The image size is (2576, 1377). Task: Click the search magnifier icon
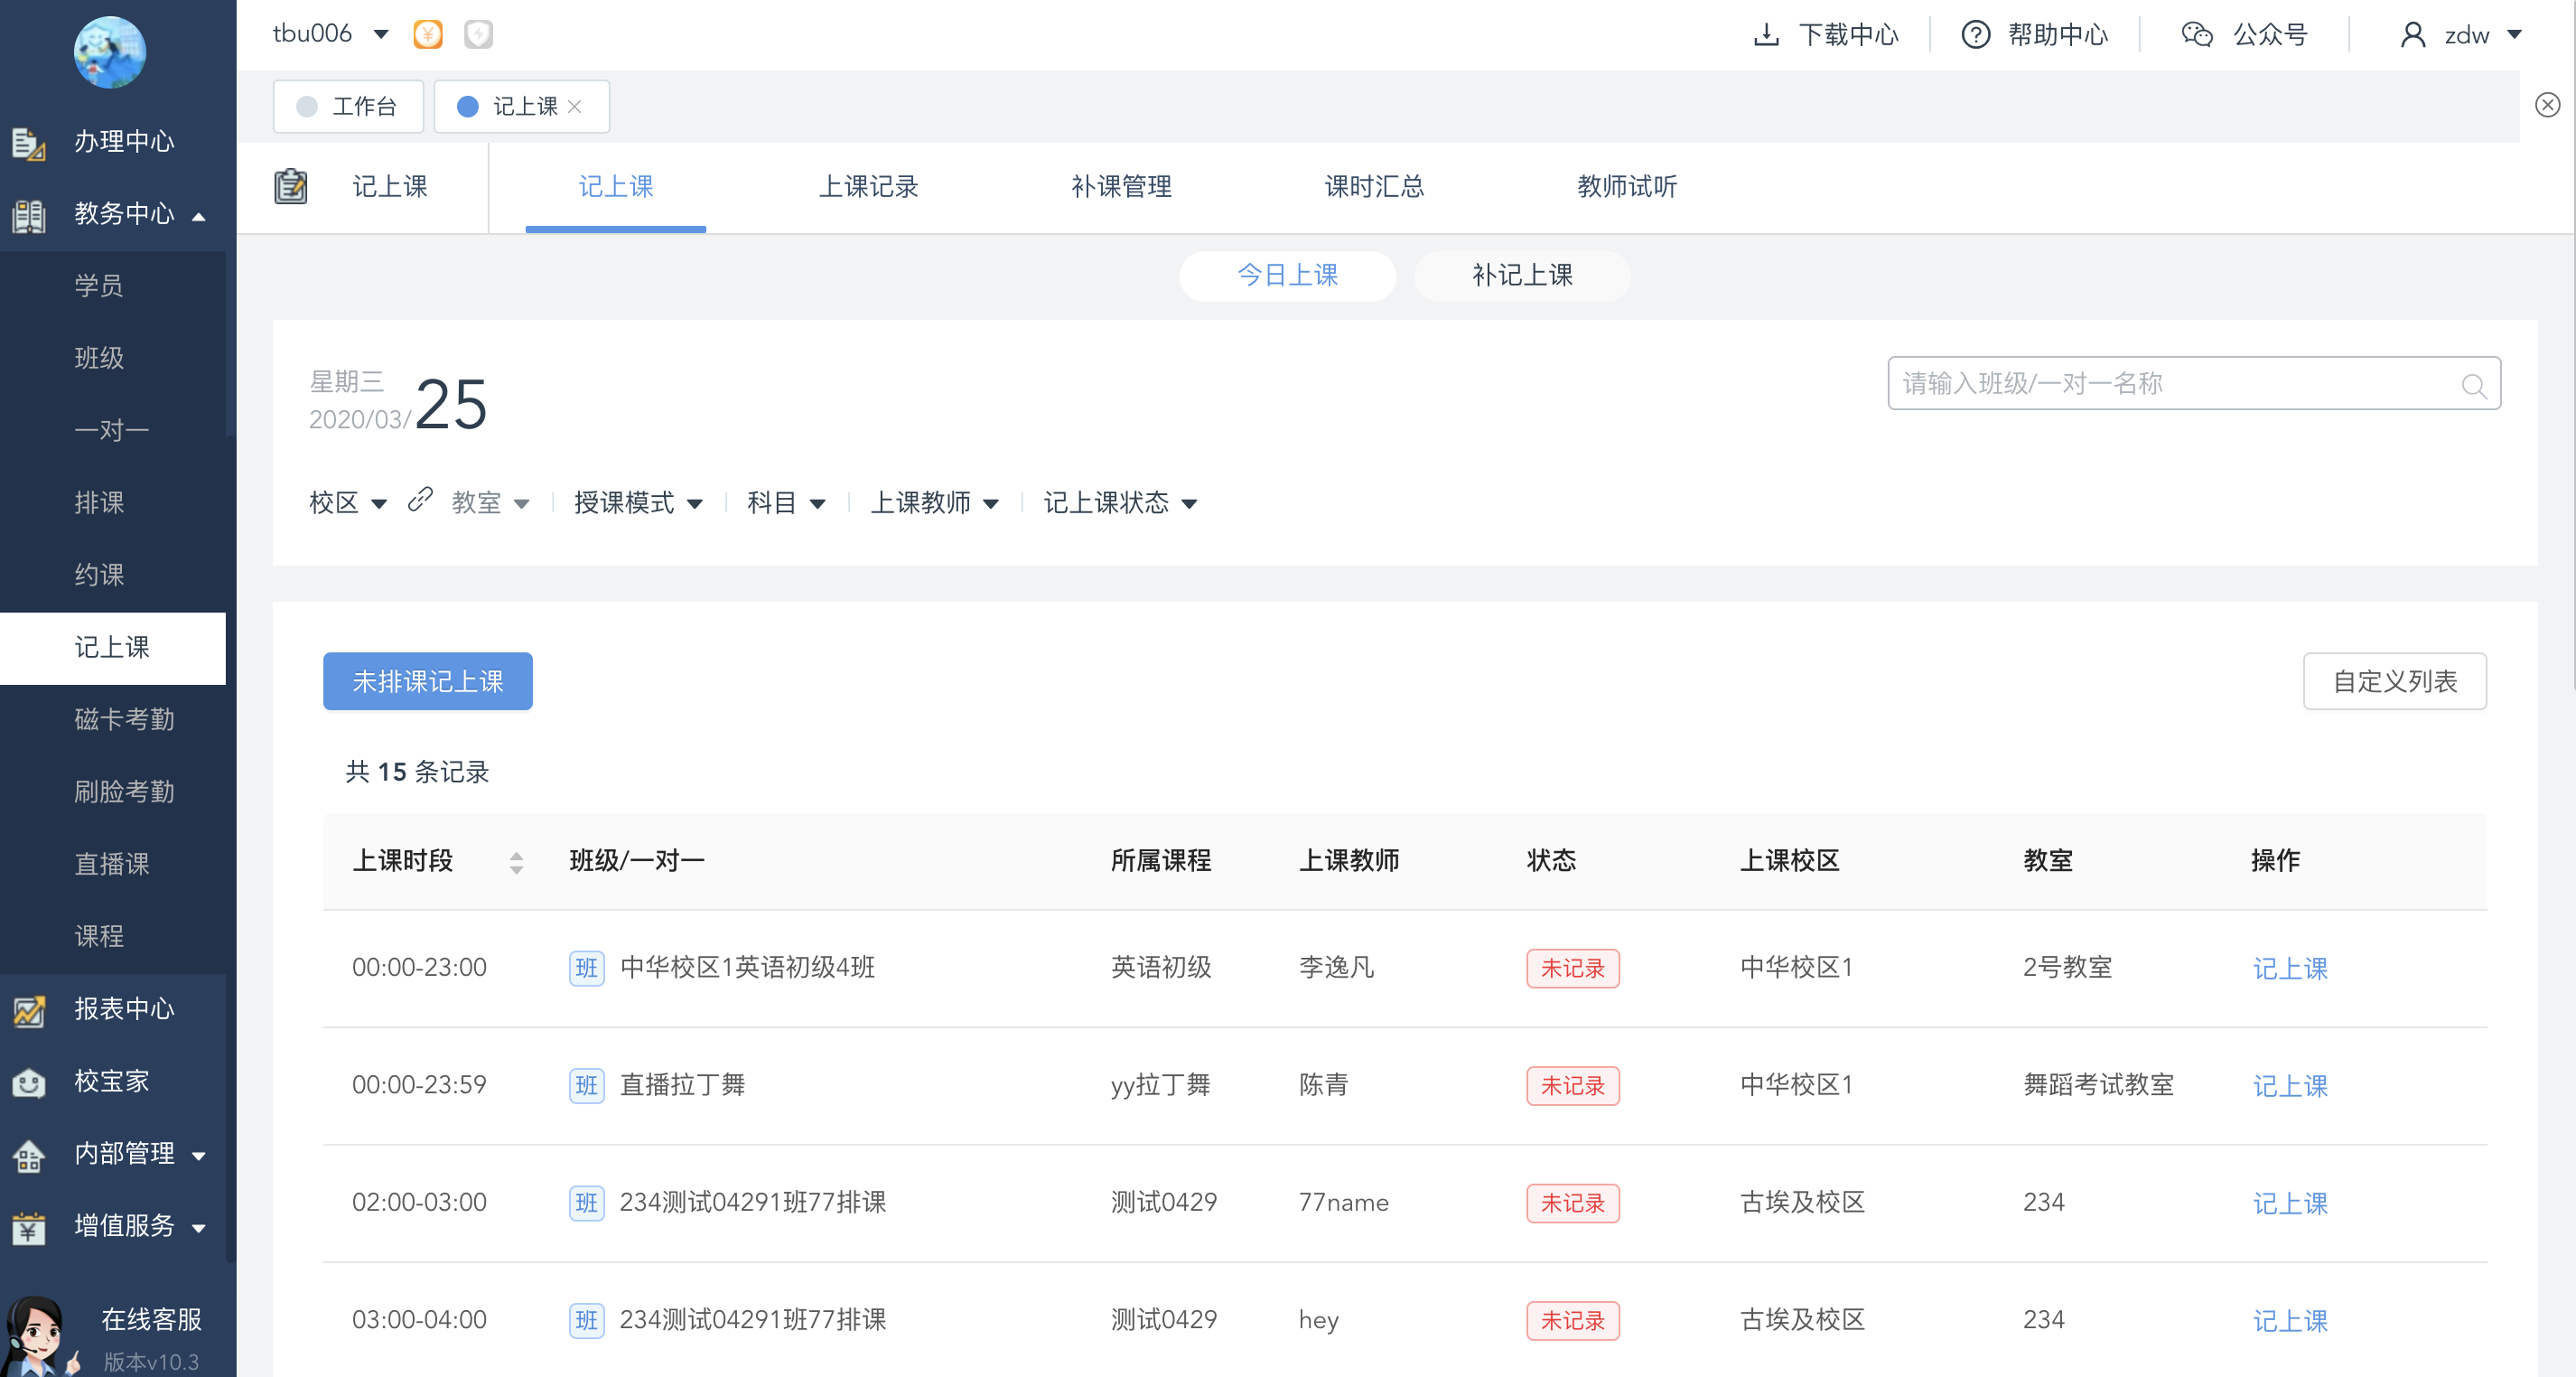pos(2473,385)
